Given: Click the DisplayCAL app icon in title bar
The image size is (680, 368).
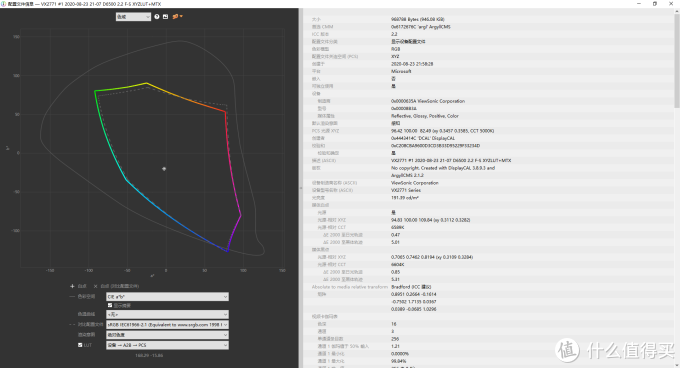Looking at the screenshot, I should click(x=3, y=3).
